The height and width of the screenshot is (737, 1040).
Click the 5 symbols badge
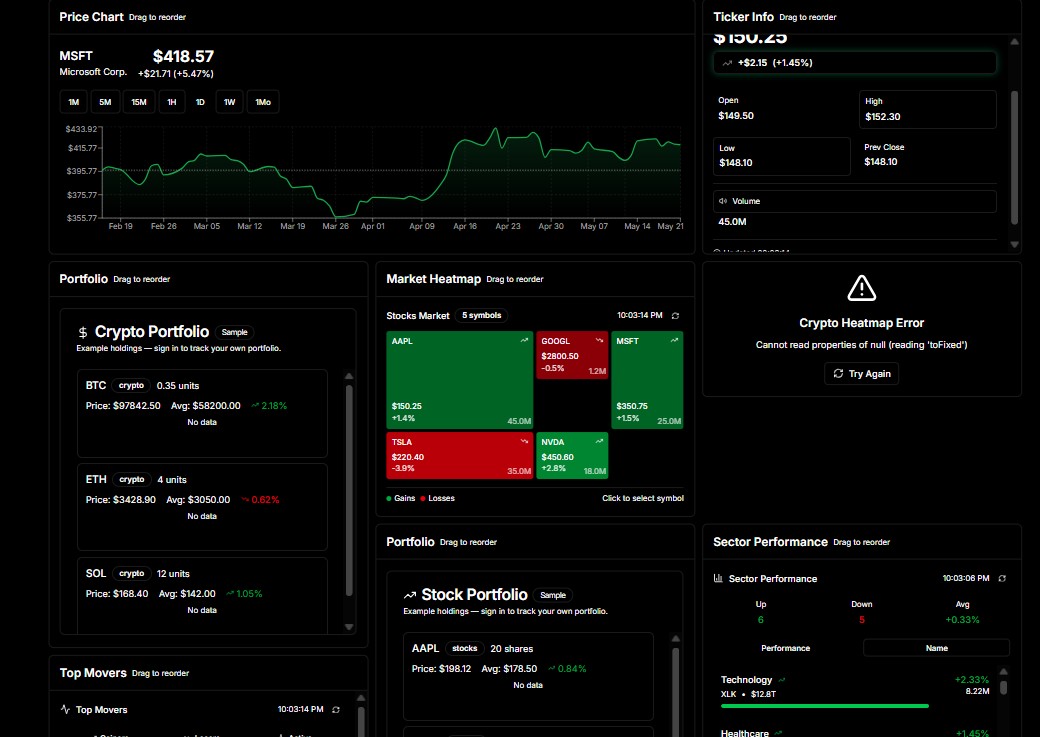pyautogui.click(x=482, y=315)
